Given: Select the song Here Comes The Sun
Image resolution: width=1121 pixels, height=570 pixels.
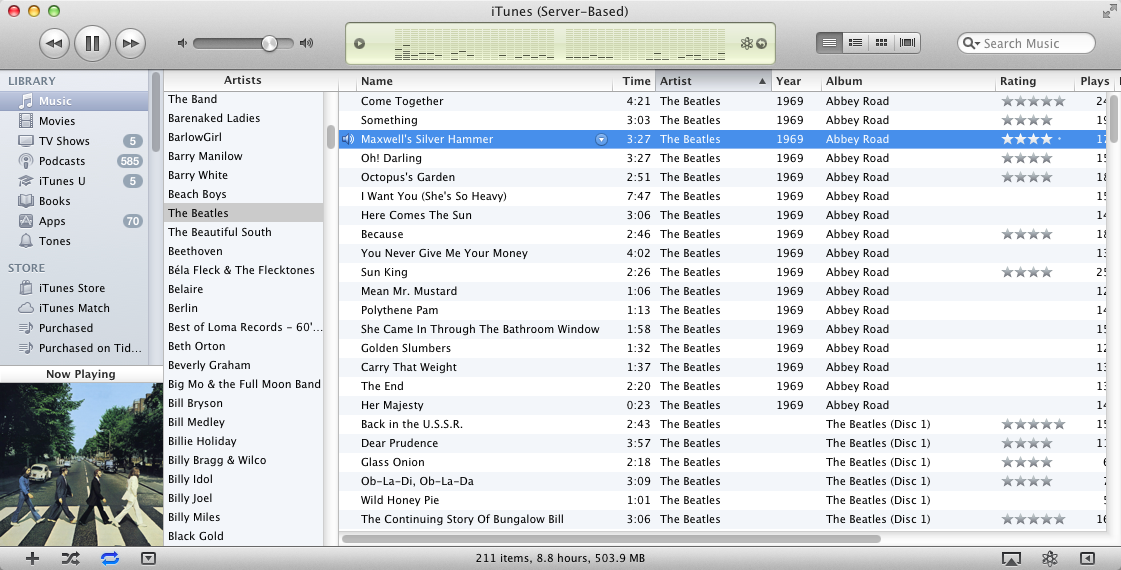Looking at the screenshot, I should (x=722, y=215).
